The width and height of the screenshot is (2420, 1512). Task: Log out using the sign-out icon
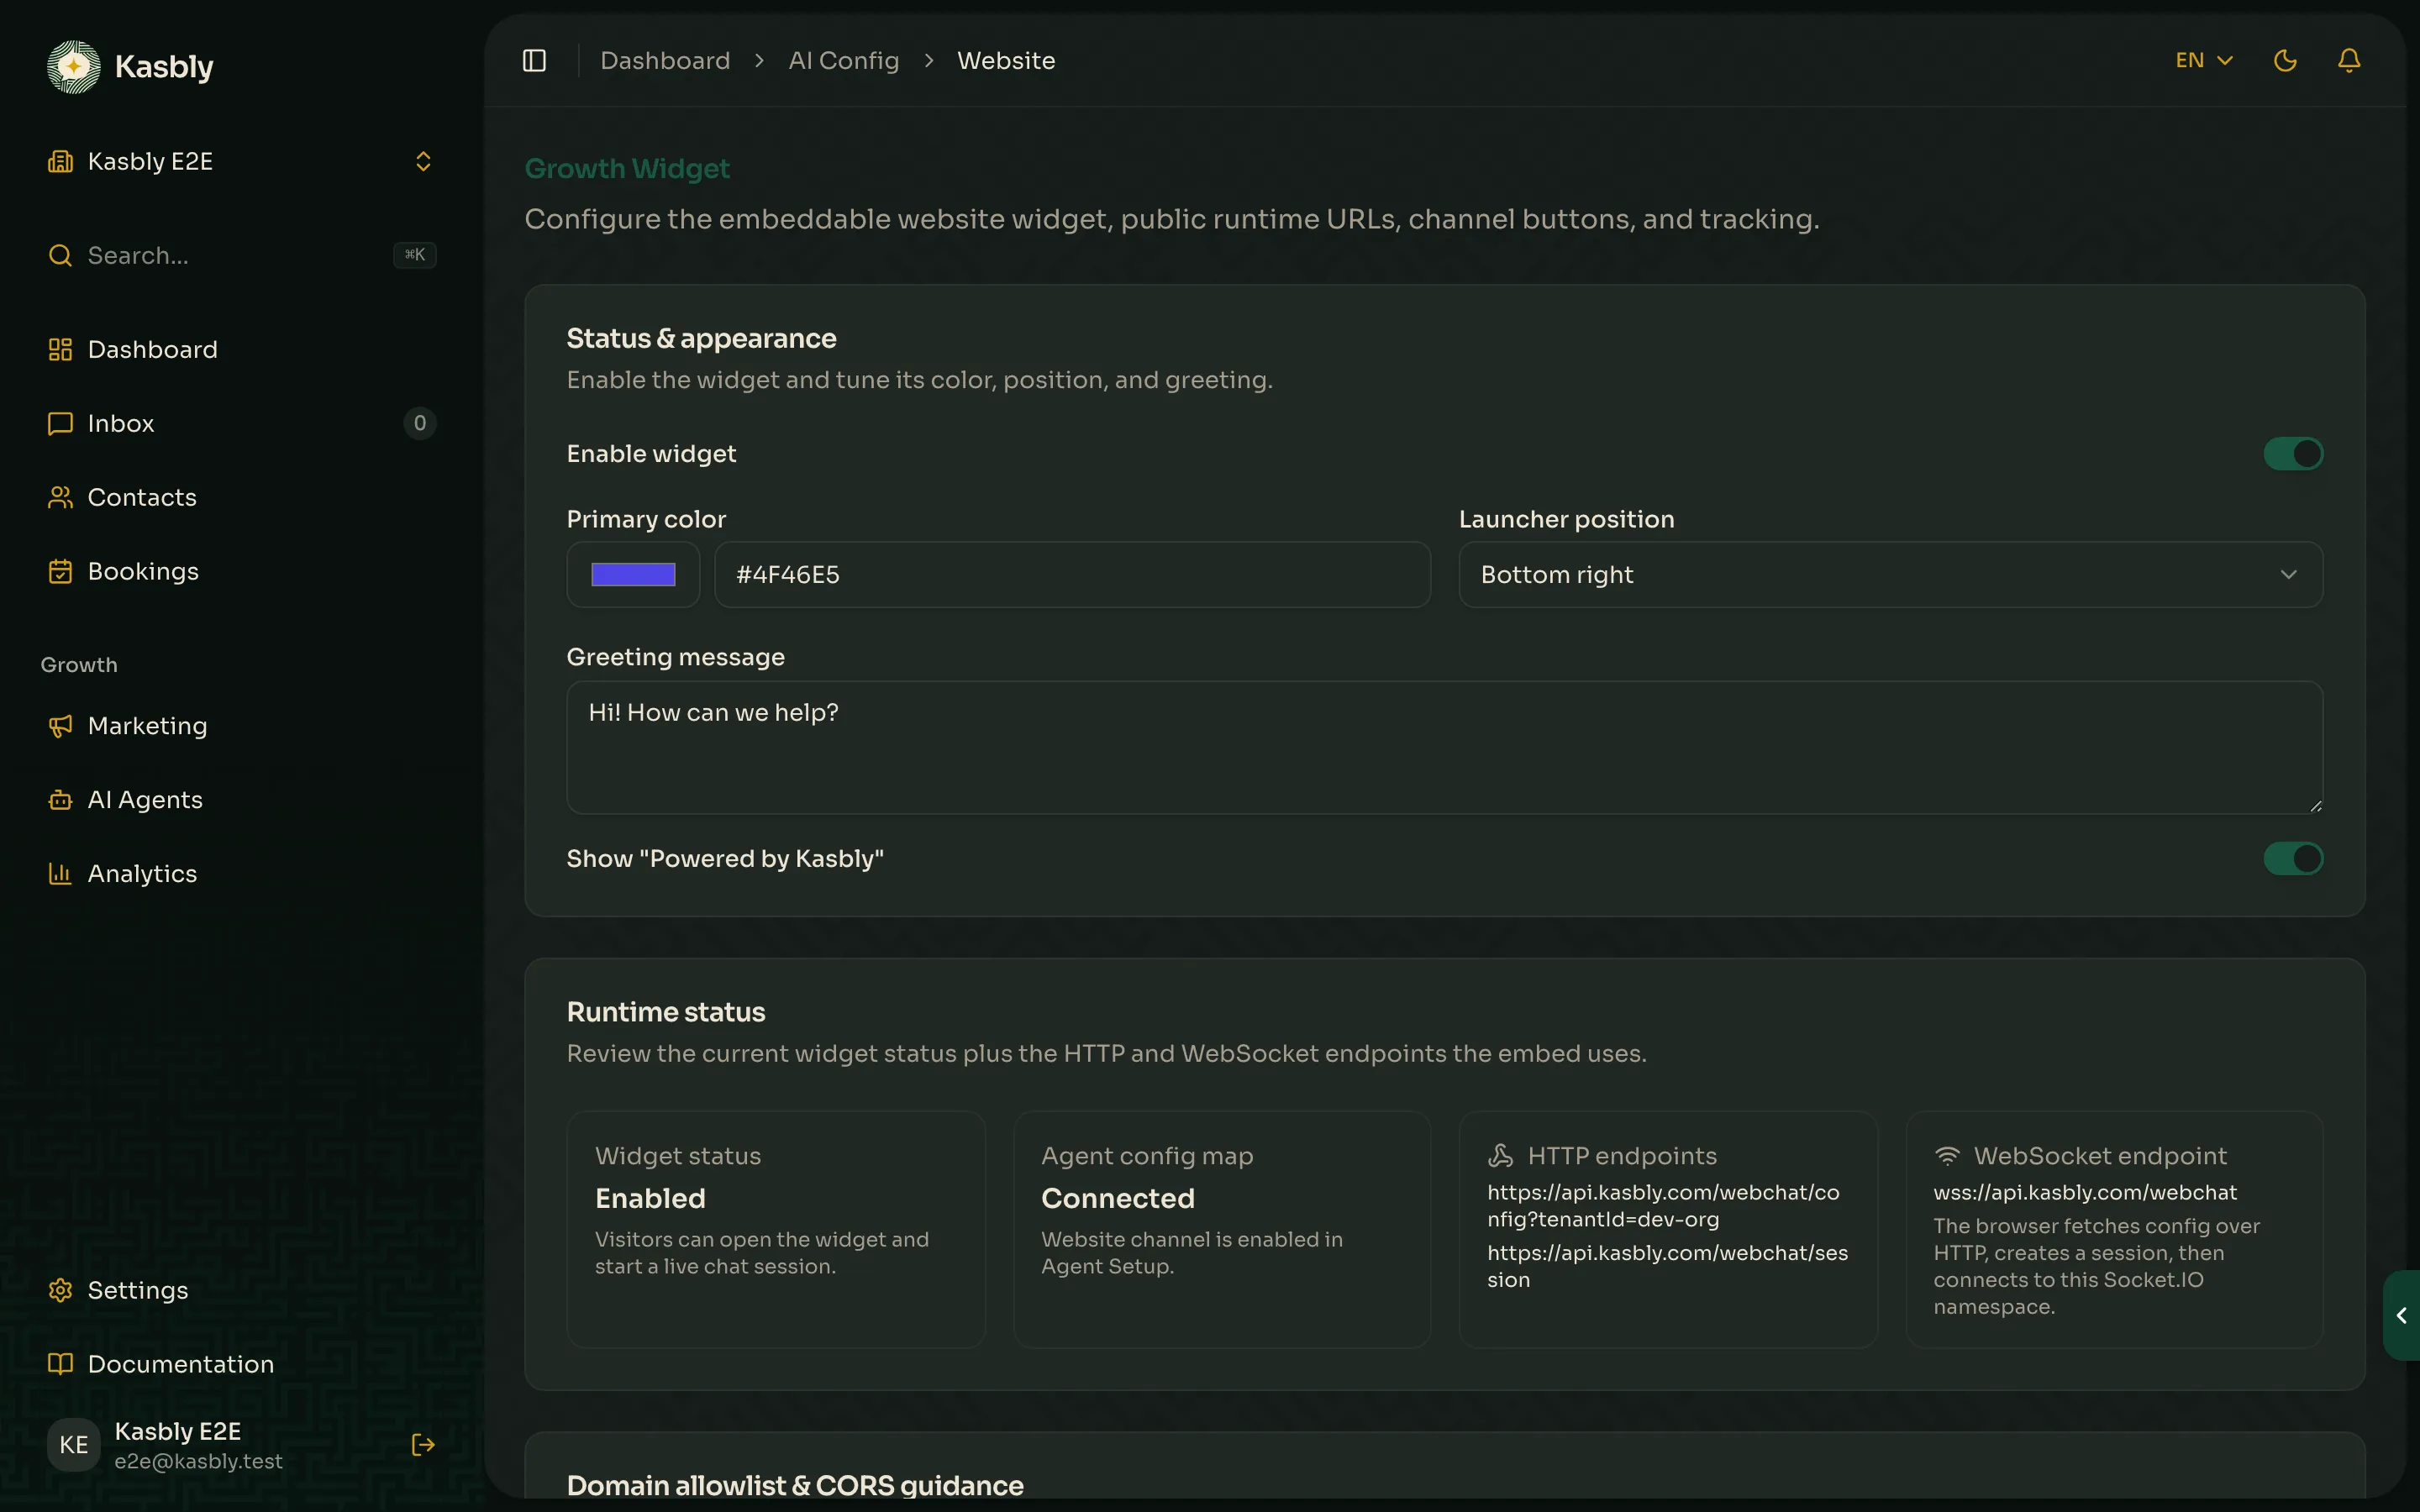click(x=423, y=1445)
